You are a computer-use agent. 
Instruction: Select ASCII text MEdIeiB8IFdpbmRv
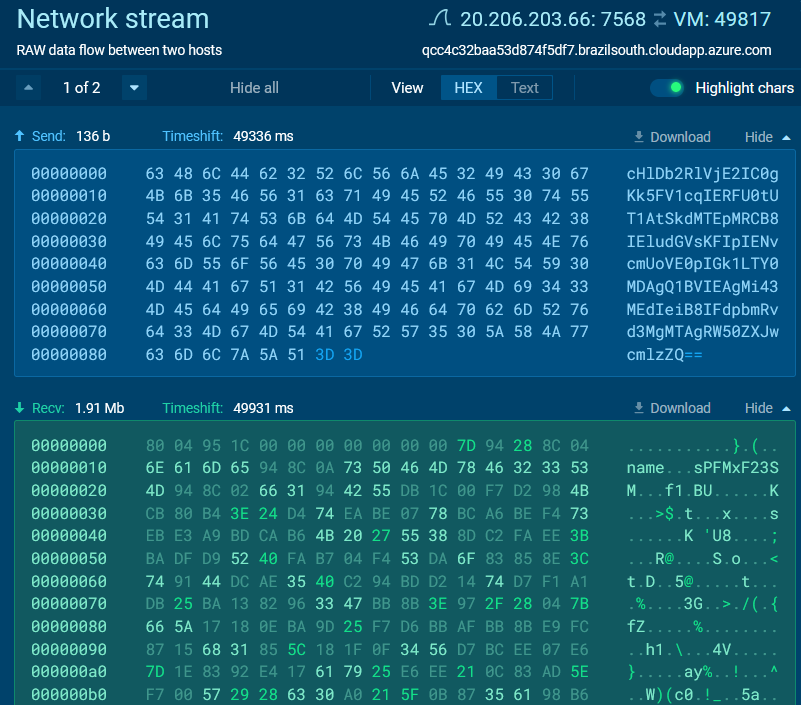click(x=702, y=310)
